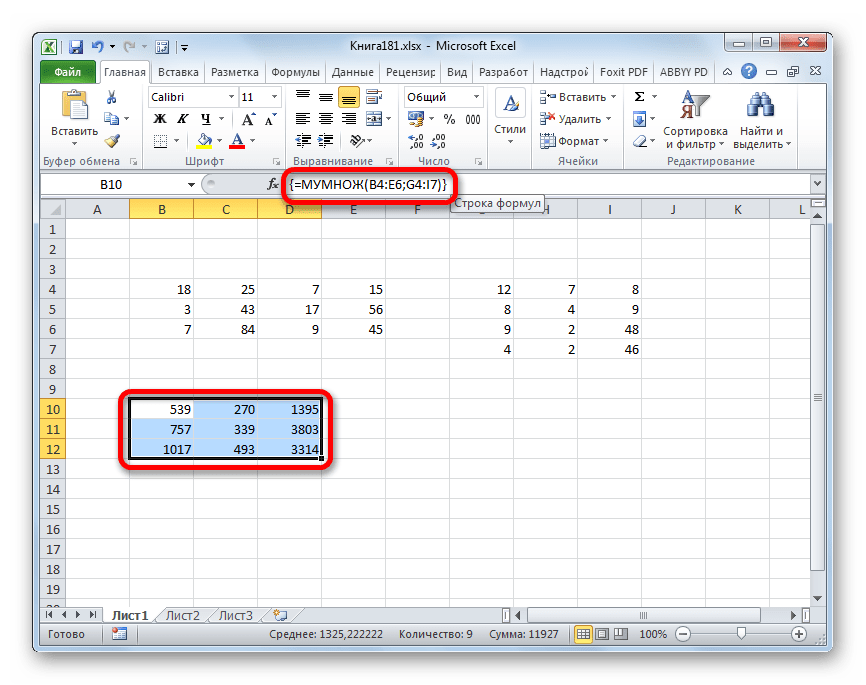Click the Файл button
This screenshot has width=866, height=685.
[x=68, y=72]
